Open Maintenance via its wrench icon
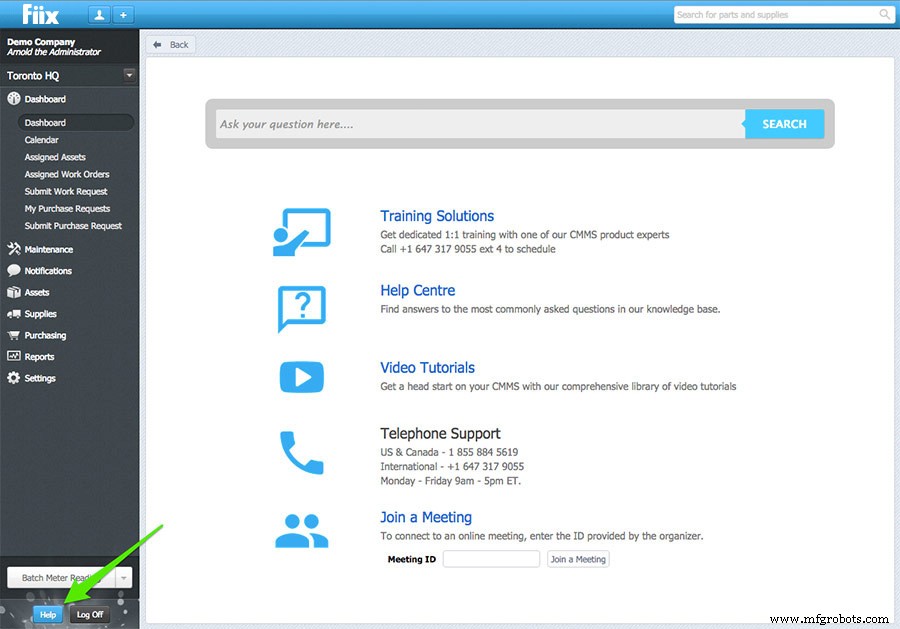Screen dimensions: 900x629 click(14, 249)
